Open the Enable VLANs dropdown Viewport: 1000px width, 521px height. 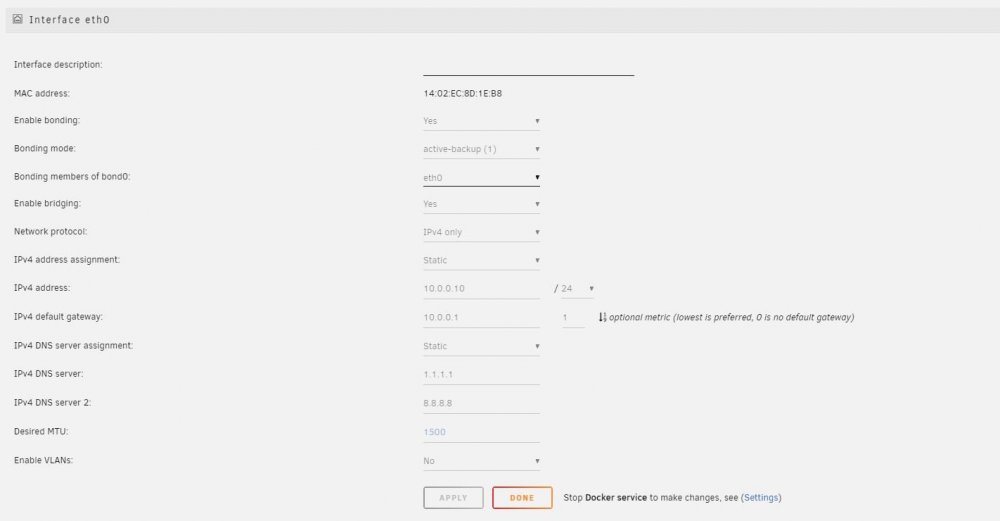[481, 460]
